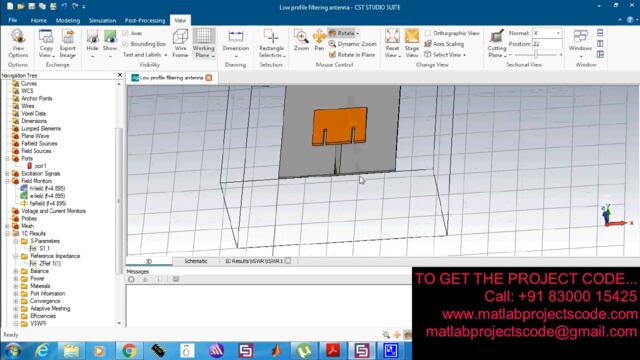
Task: Activate the Rotate mouse mode
Action: pyautogui.click(x=344, y=33)
